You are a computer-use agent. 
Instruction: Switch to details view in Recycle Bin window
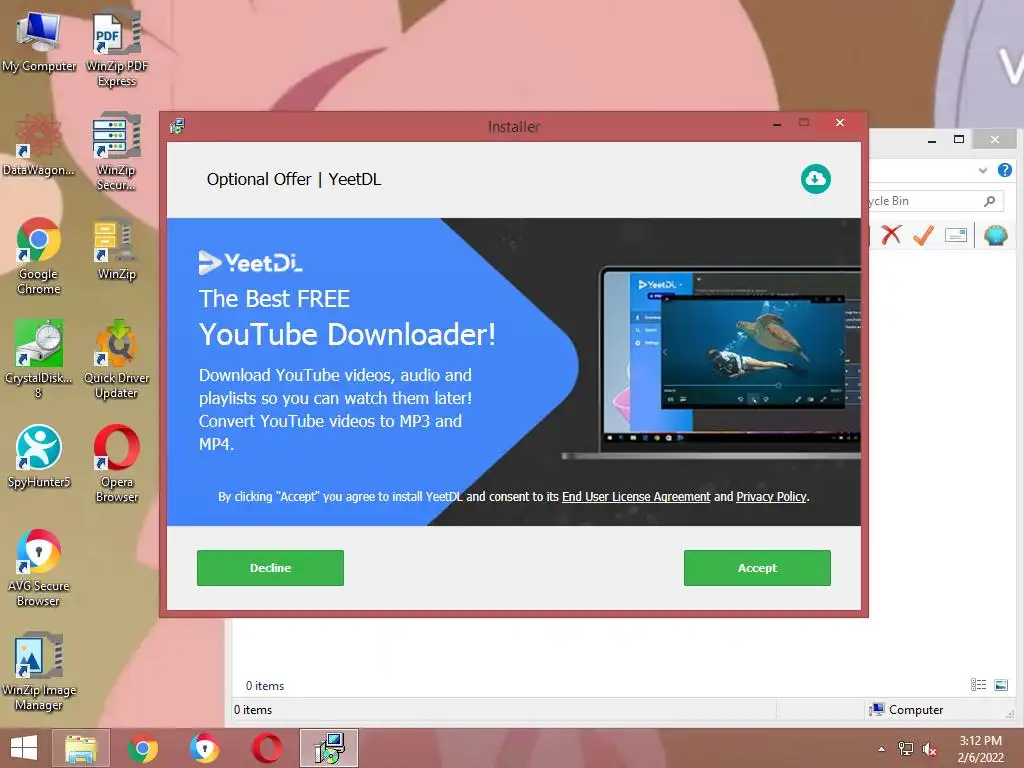pyautogui.click(x=978, y=684)
